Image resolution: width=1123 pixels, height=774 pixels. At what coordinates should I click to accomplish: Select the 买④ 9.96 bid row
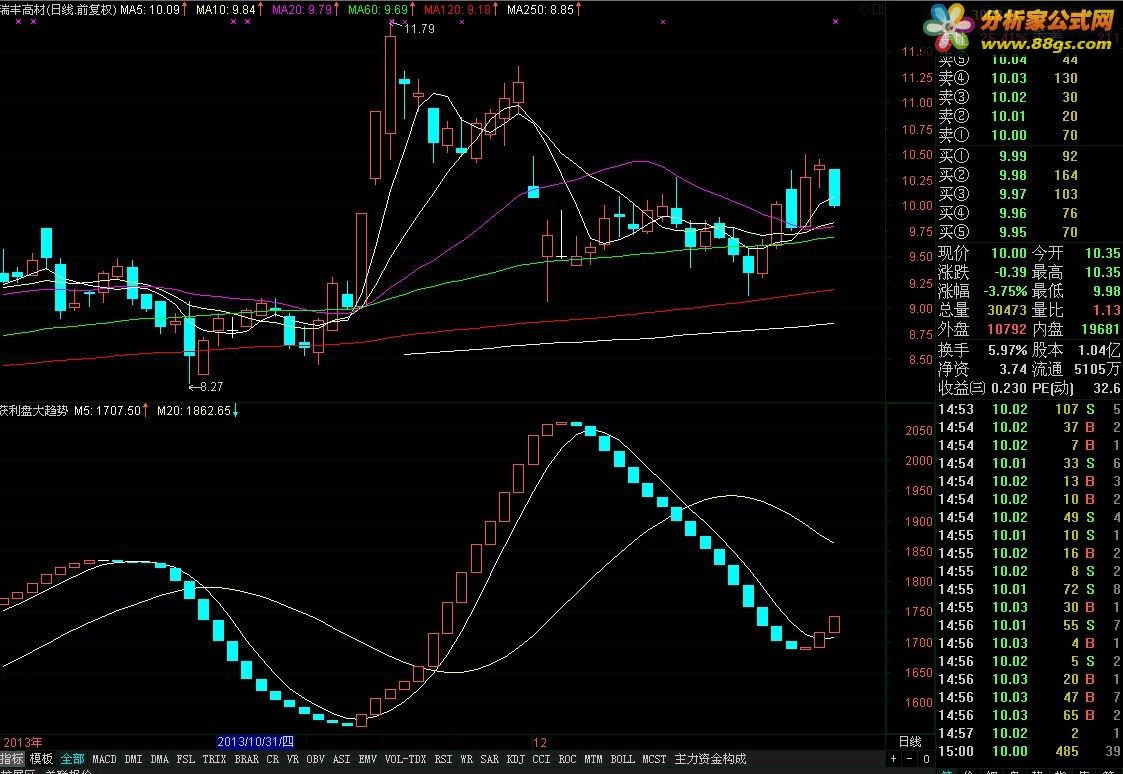[1008, 213]
